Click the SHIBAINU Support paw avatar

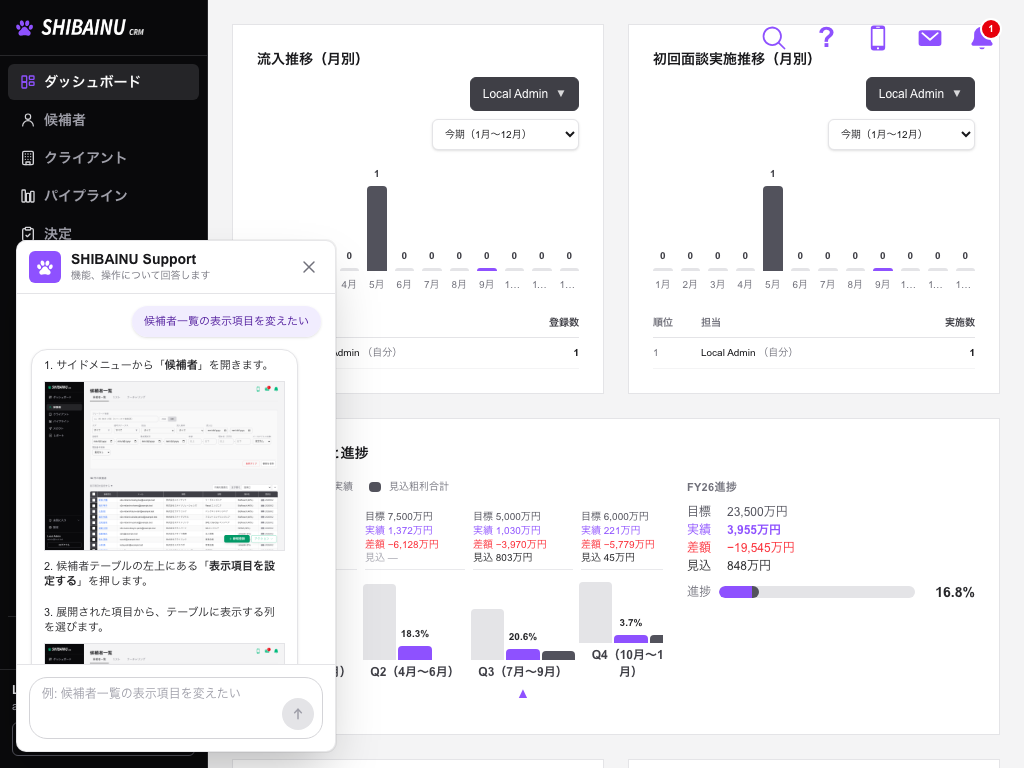[x=45, y=267]
